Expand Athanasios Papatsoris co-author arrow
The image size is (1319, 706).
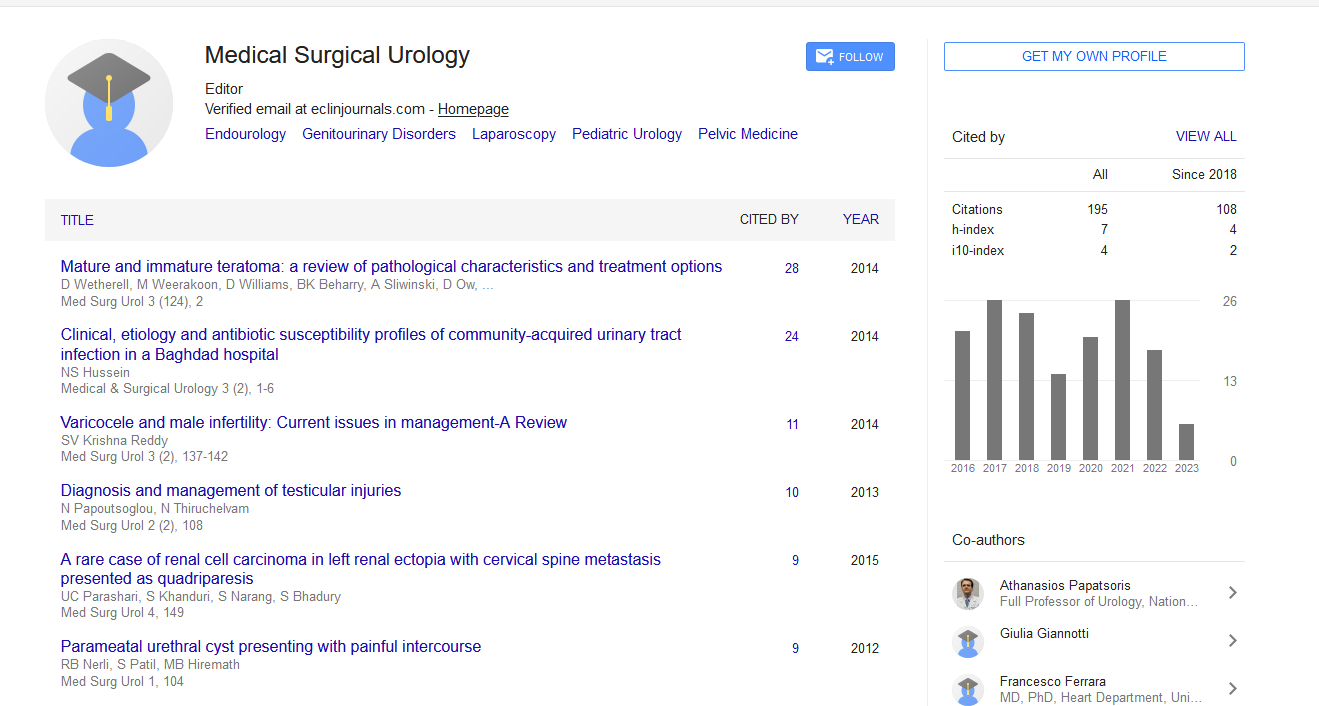pyautogui.click(x=1232, y=593)
